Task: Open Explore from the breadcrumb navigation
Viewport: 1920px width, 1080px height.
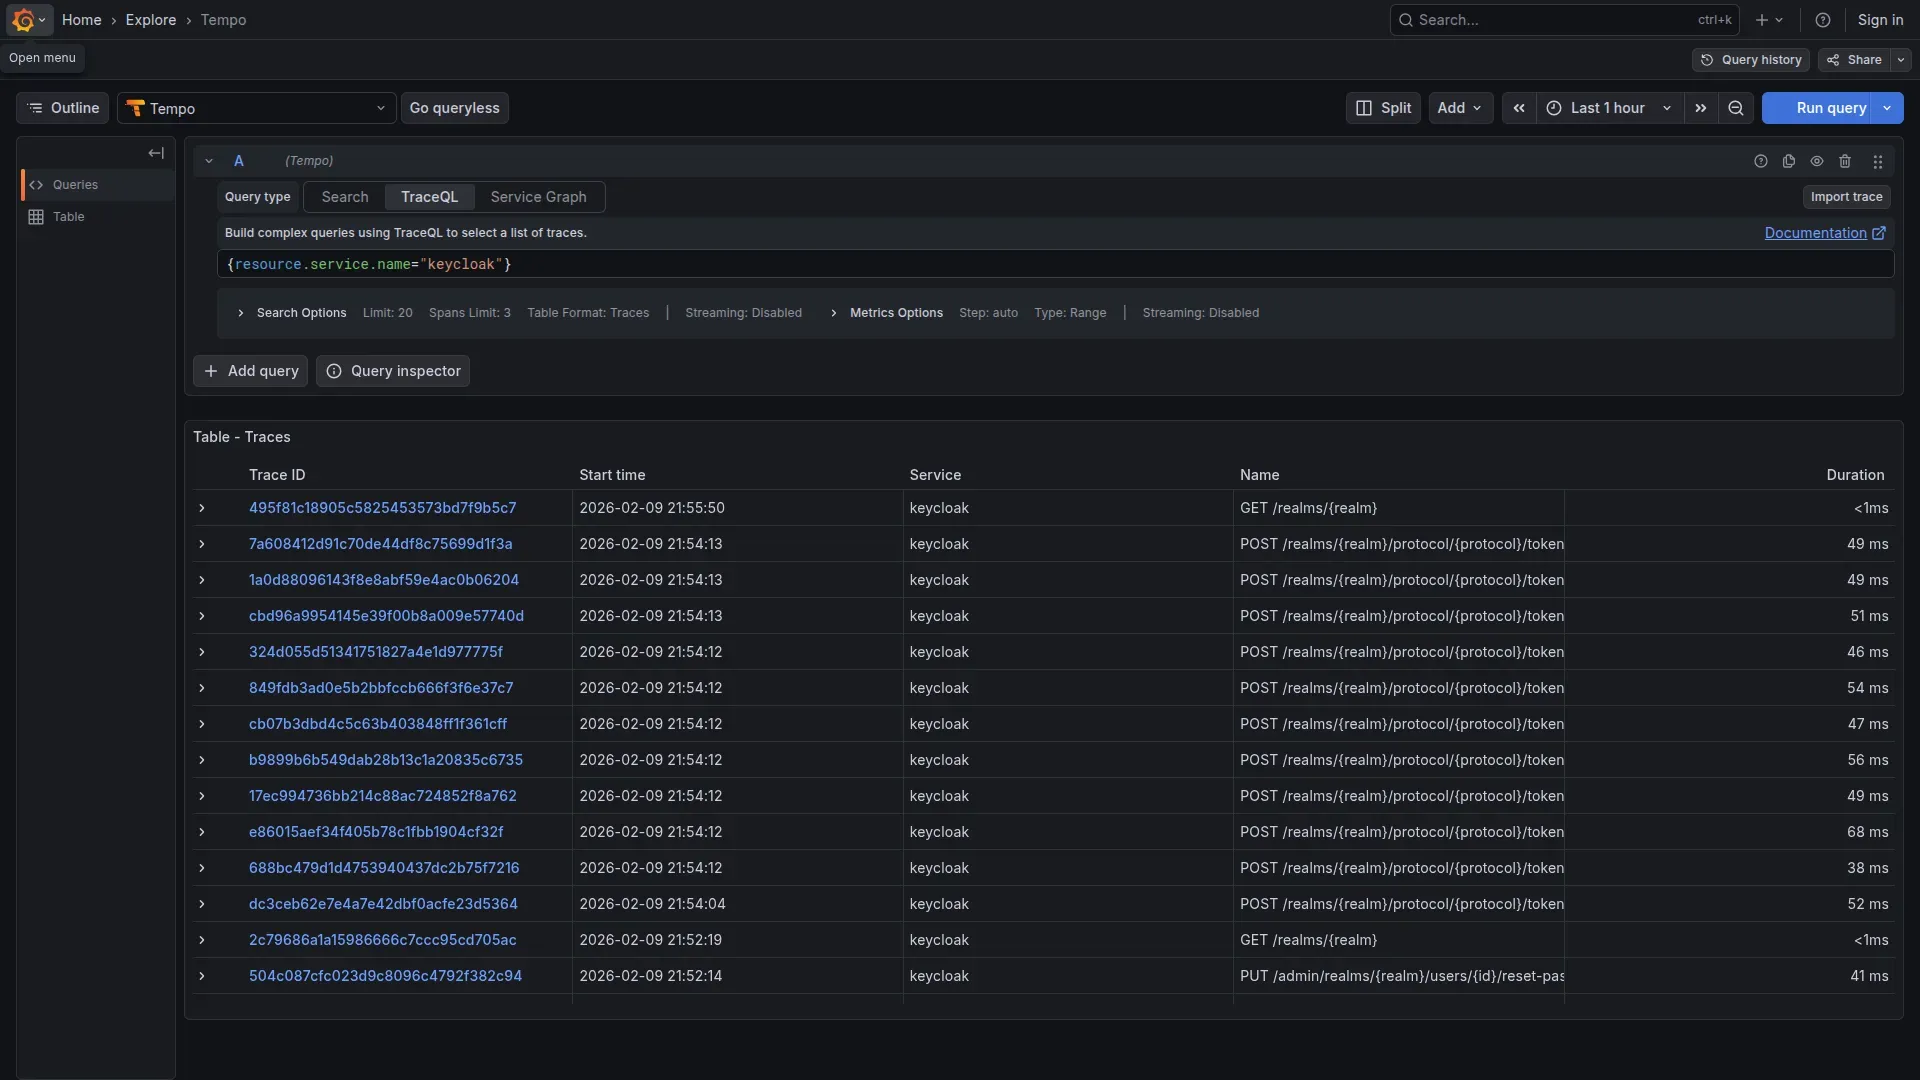Action: pos(150,20)
